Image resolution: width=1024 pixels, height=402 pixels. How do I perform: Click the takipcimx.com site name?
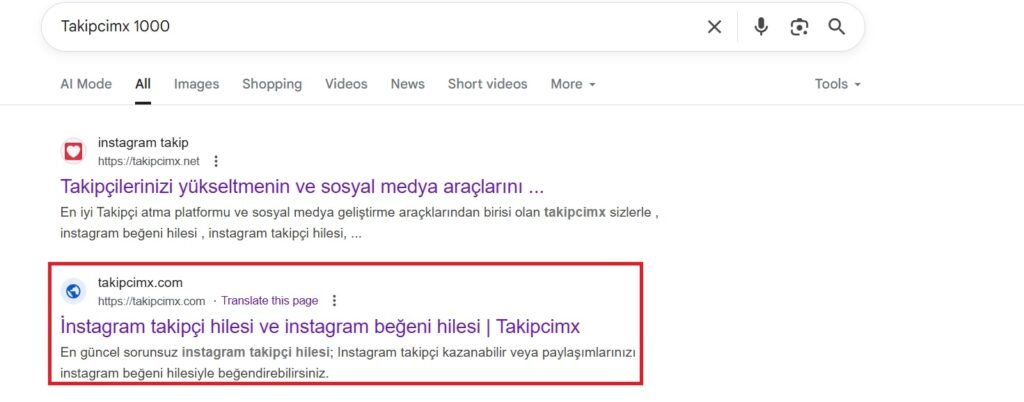[140, 283]
